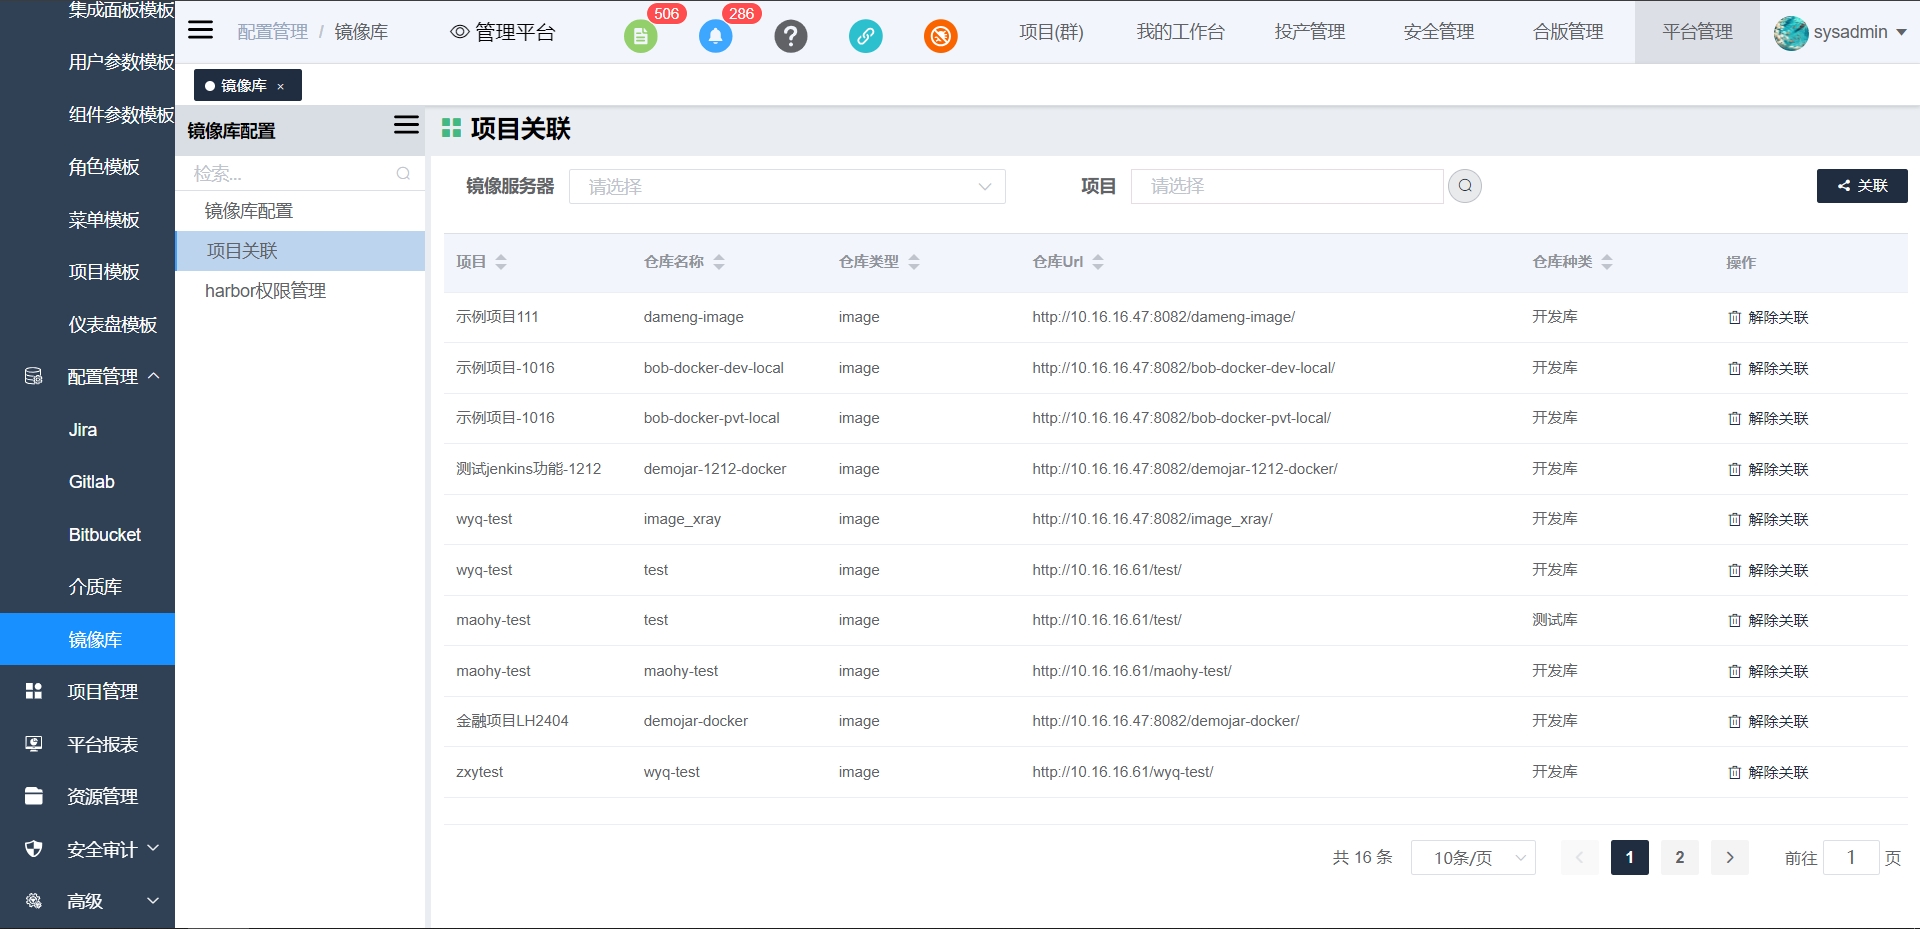Click 解除关联 for the zxytest row
Screen dimensions: 1920x929
1768,772
